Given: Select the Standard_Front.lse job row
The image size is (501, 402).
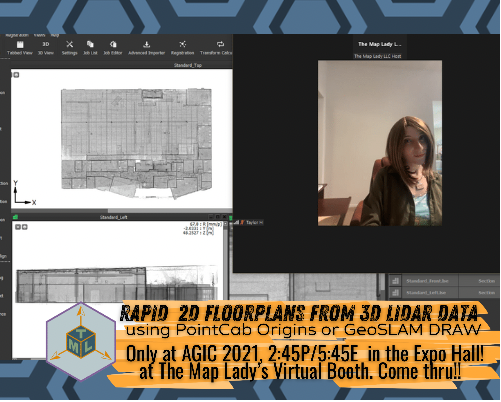Looking at the screenshot, I should click(443, 281).
